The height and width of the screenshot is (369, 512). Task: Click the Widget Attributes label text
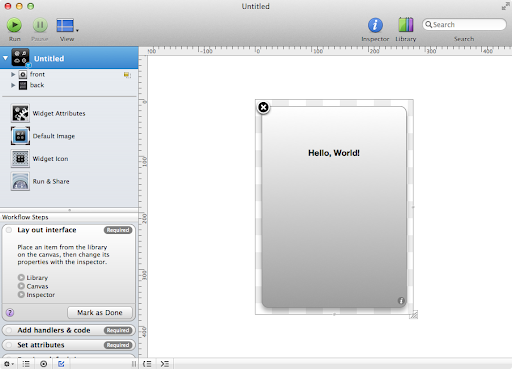click(59, 113)
